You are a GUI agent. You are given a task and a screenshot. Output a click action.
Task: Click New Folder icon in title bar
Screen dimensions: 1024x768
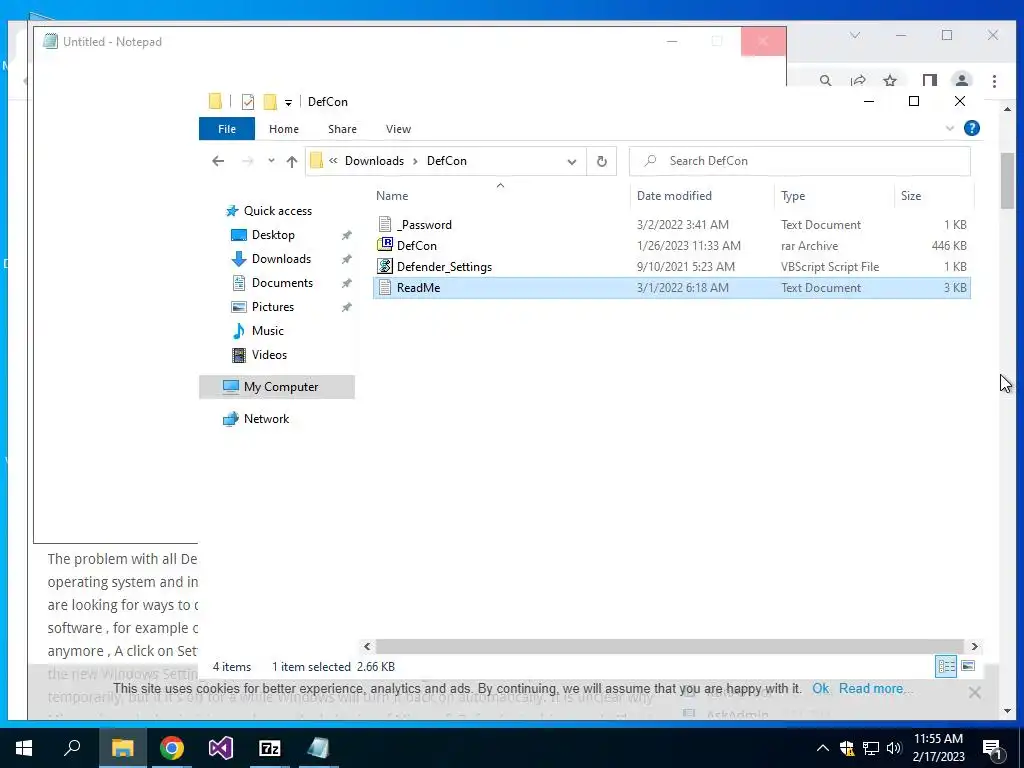coord(270,102)
